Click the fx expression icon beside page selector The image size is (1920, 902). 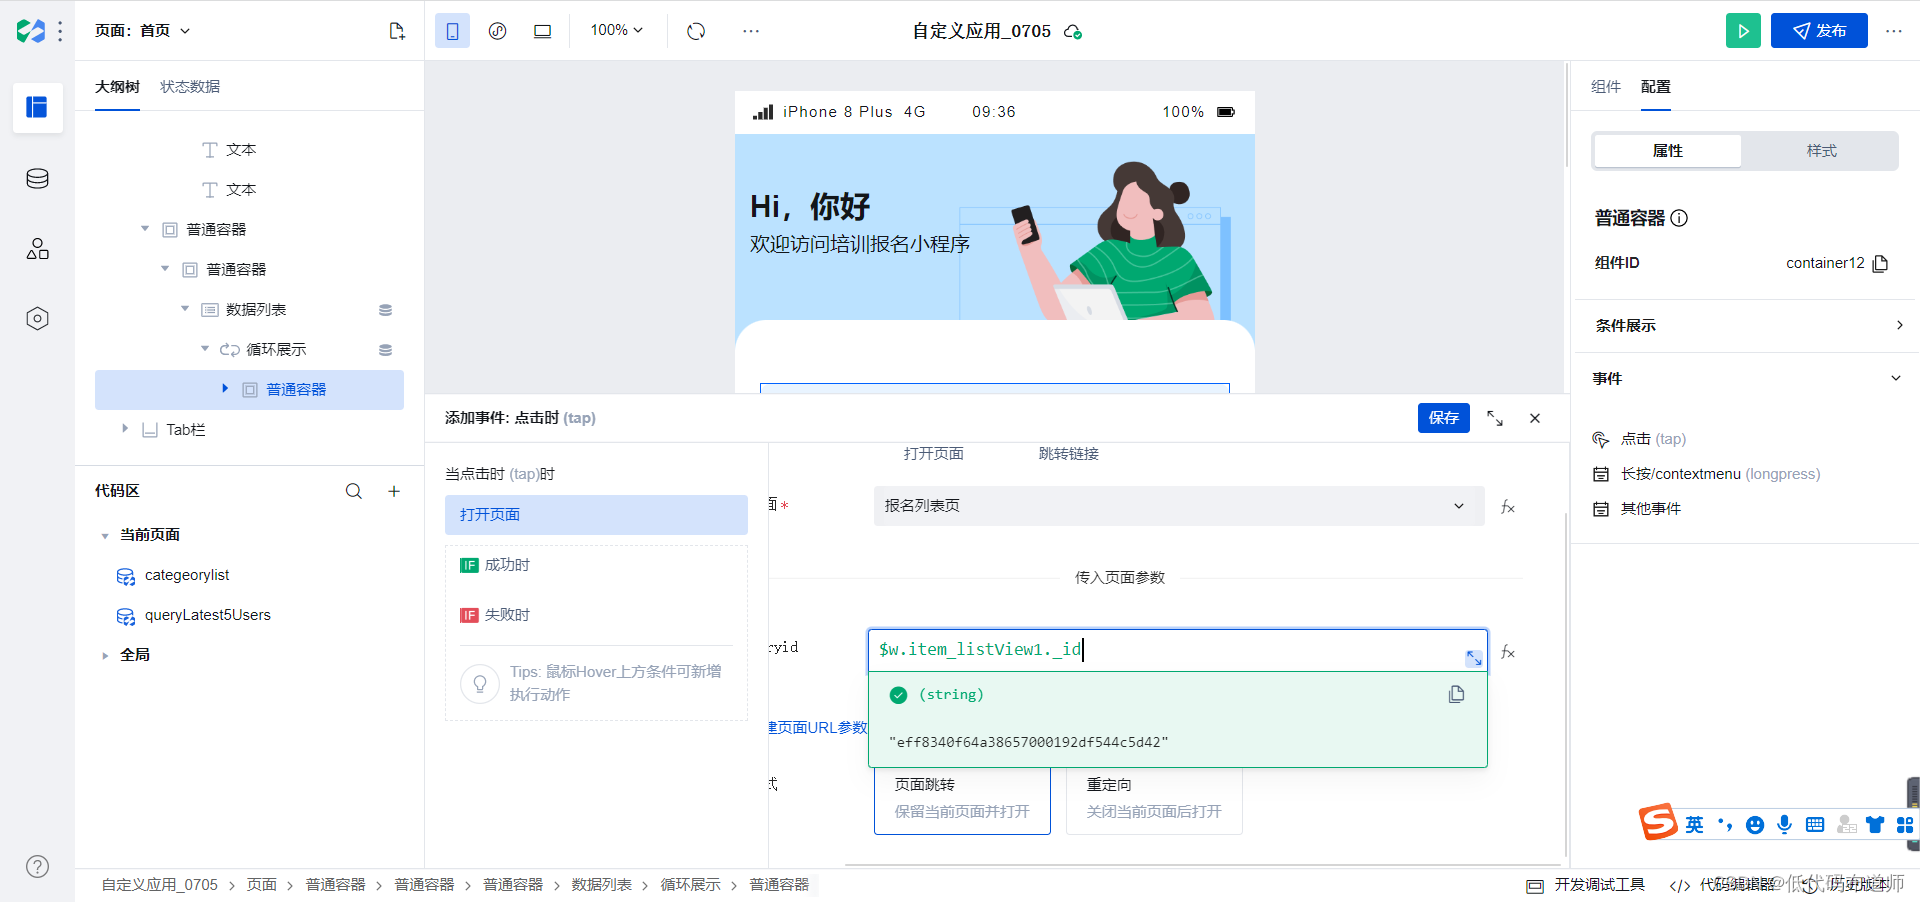(1508, 507)
